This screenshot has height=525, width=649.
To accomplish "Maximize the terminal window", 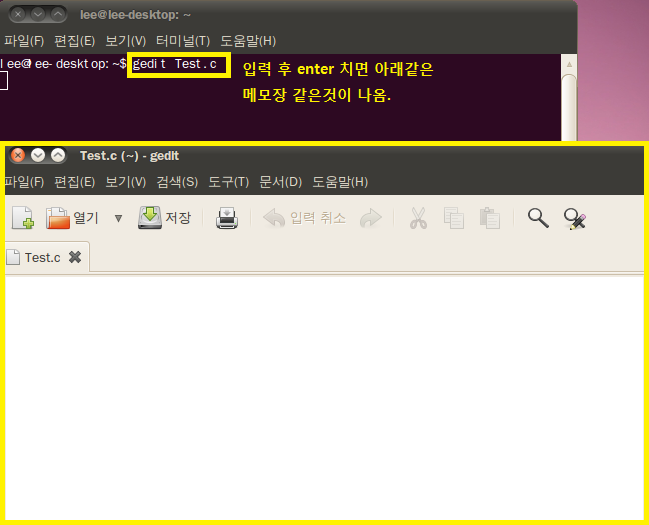I will click(x=58, y=14).
